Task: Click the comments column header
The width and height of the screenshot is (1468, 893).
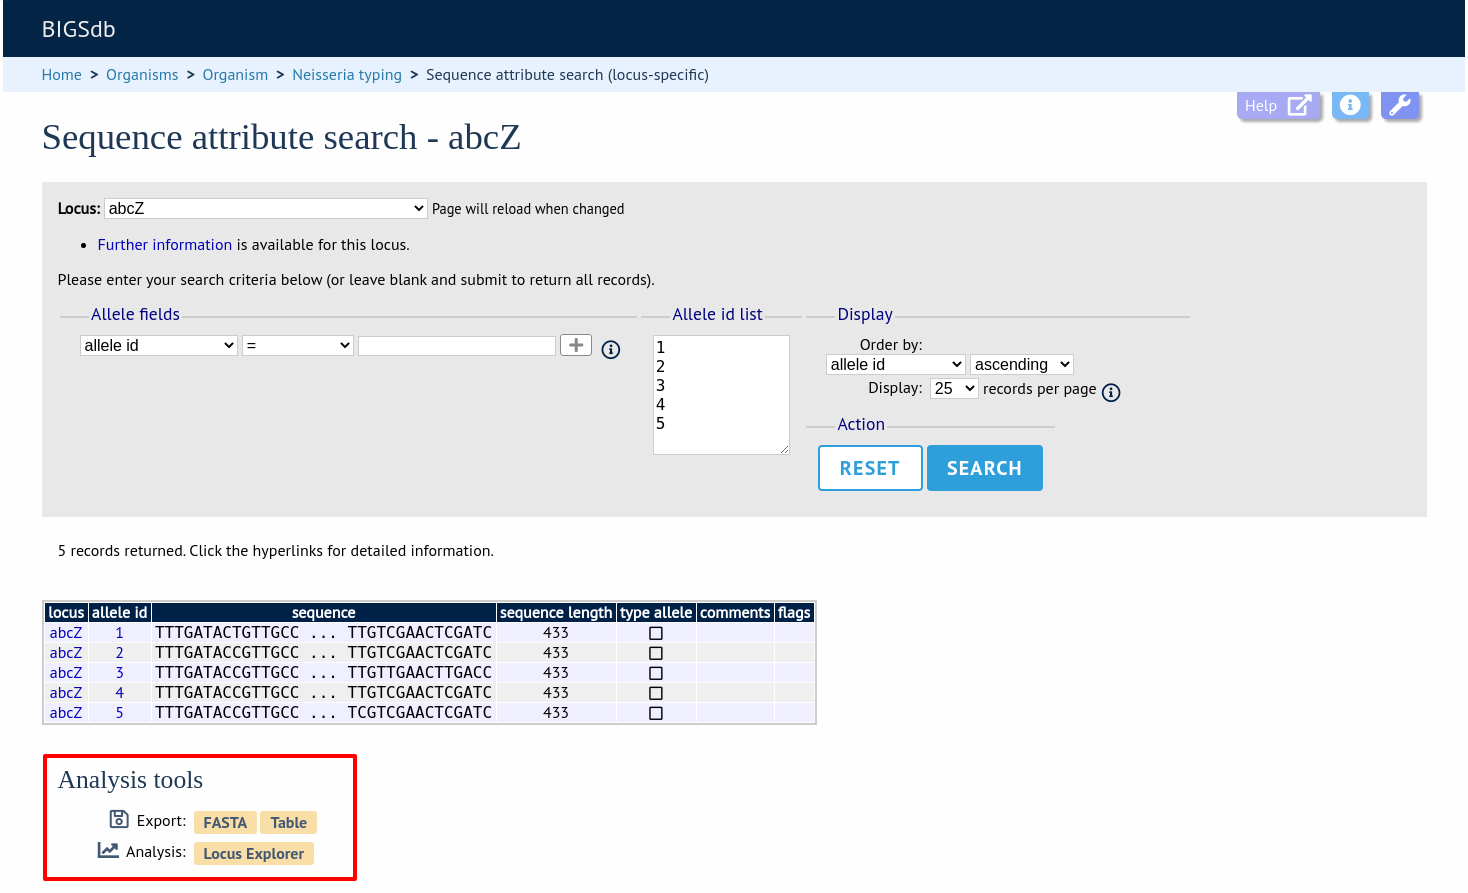Action: point(735,613)
